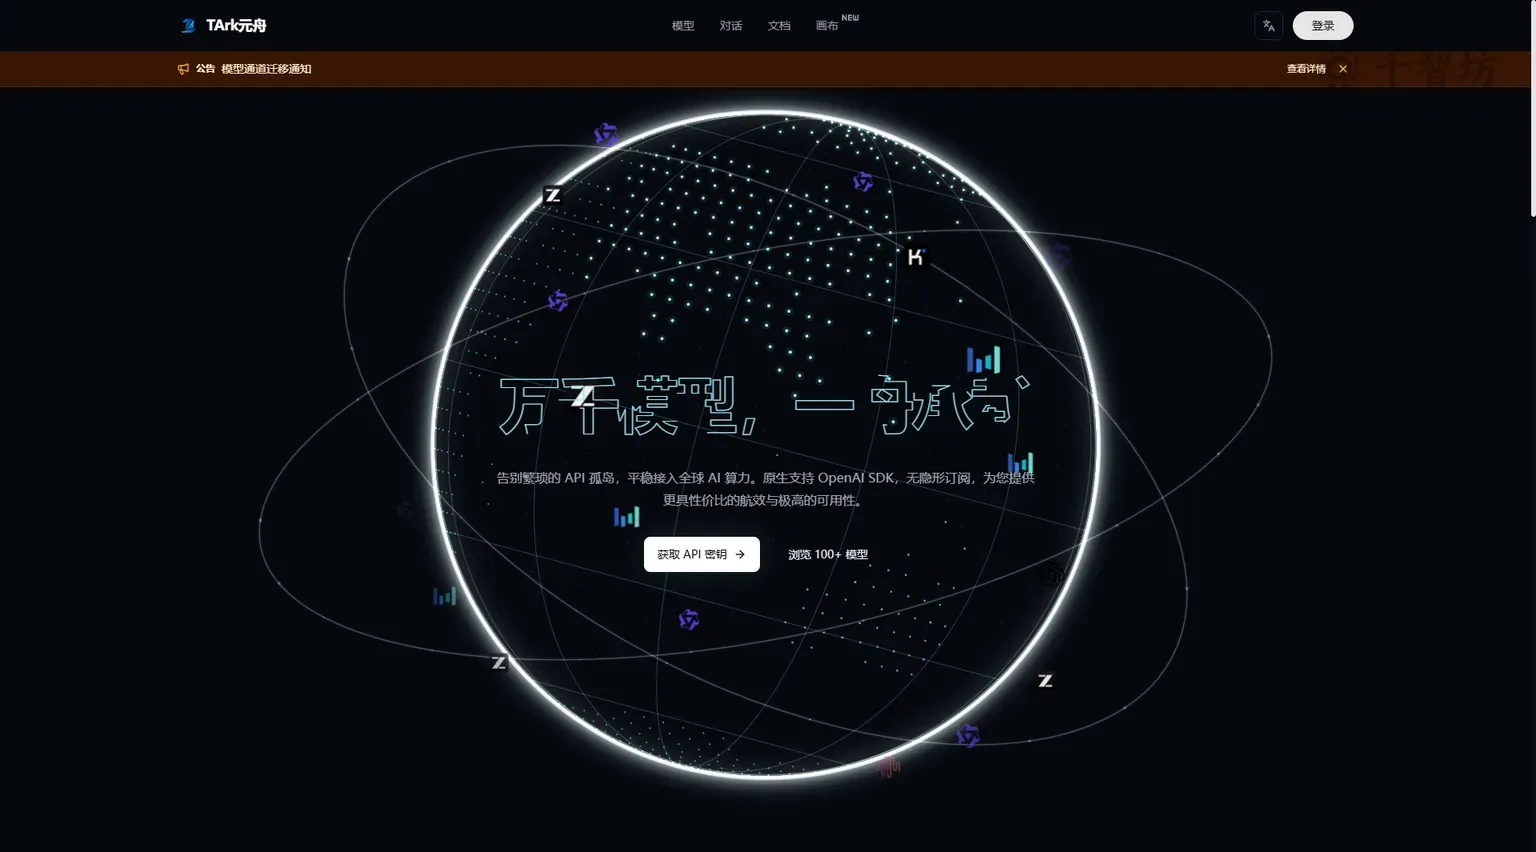The image size is (1536, 852).
Task: Click the TArk元舟 logo icon
Action: click(x=188, y=25)
